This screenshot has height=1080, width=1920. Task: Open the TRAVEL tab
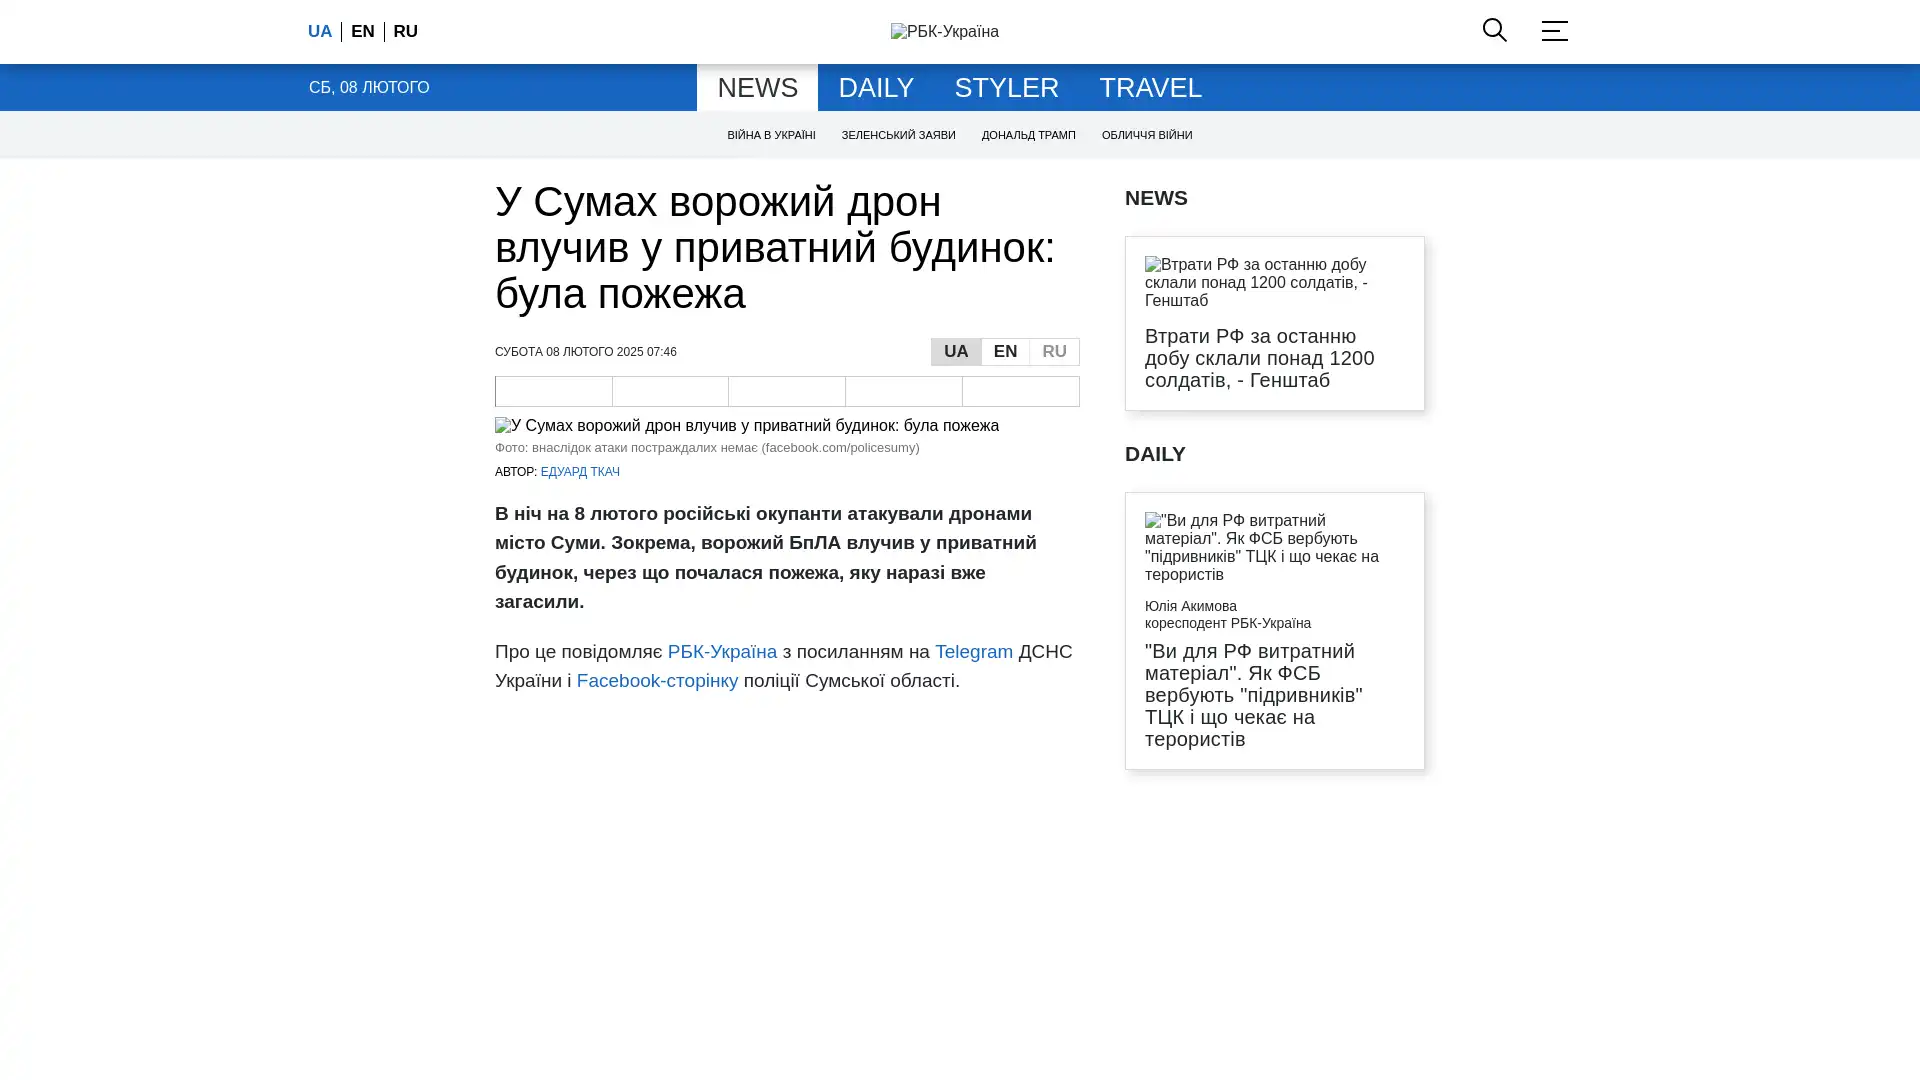pyautogui.click(x=1150, y=88)
